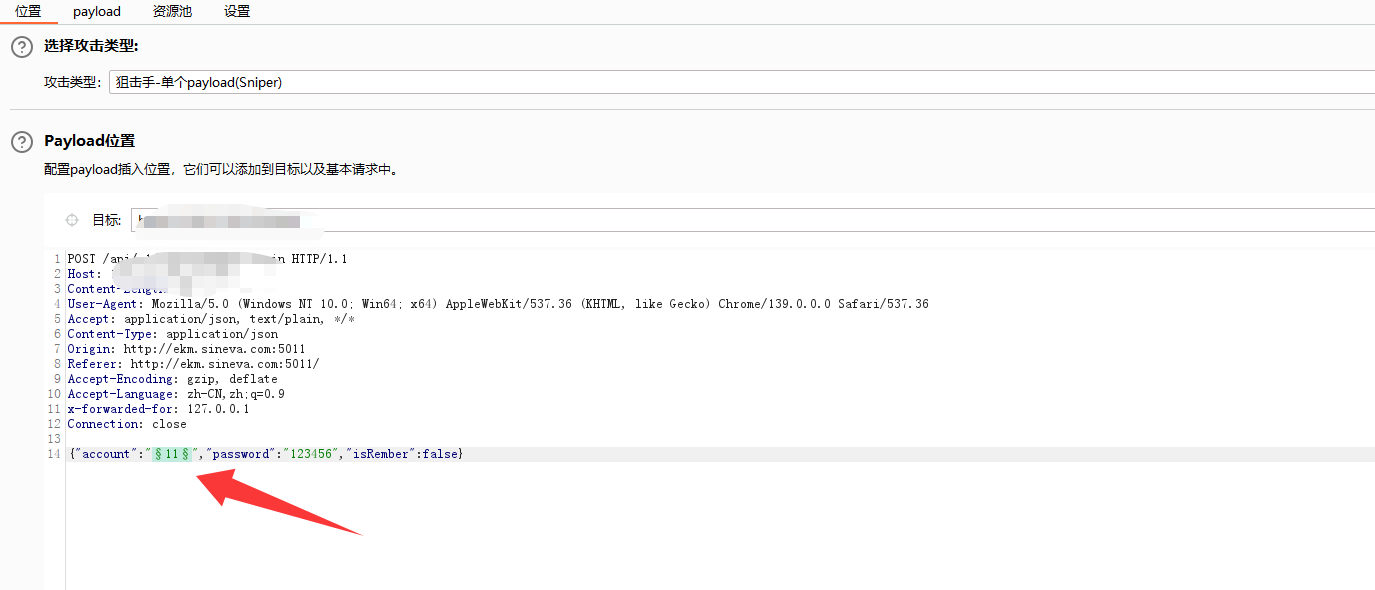Click the password value "123456" in body
The height and width of the screenshot is (590, 1375).
307,454
